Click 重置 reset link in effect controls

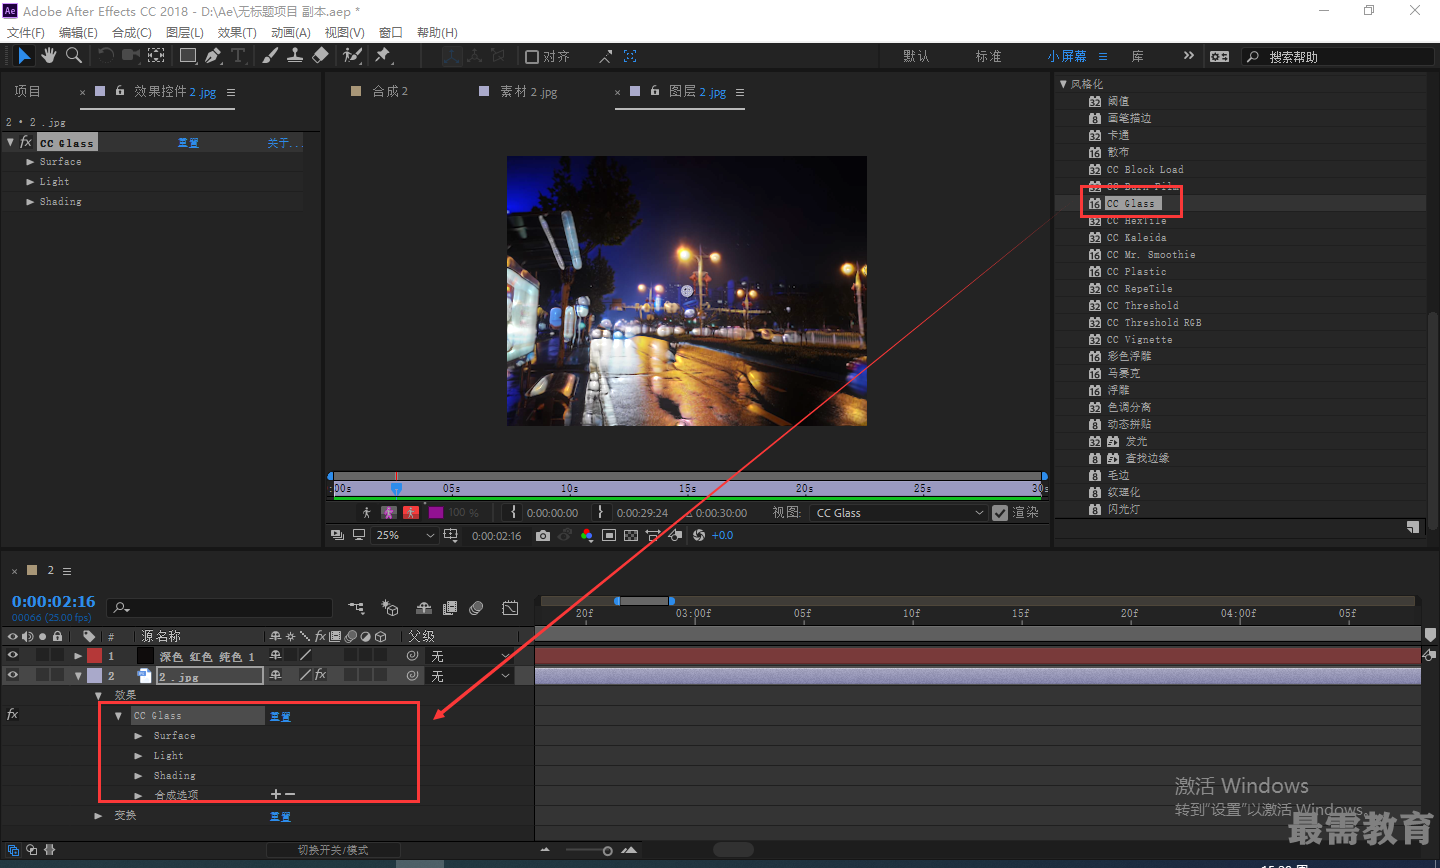pos(188,143)
